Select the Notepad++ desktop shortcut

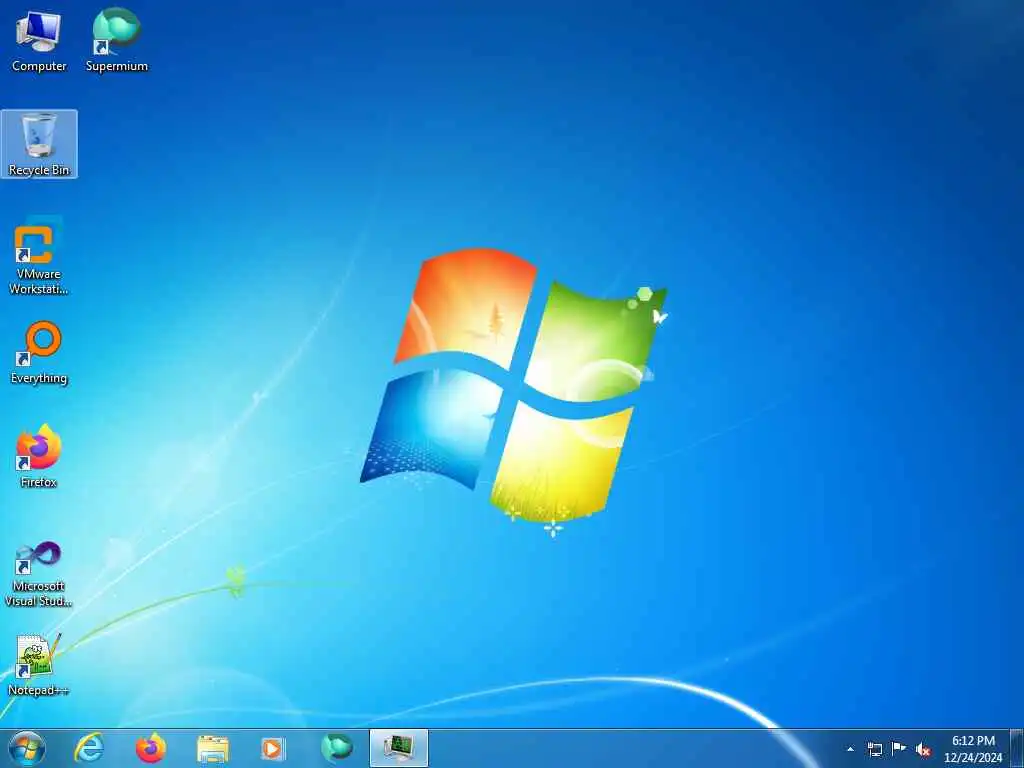tap(39, 665)
